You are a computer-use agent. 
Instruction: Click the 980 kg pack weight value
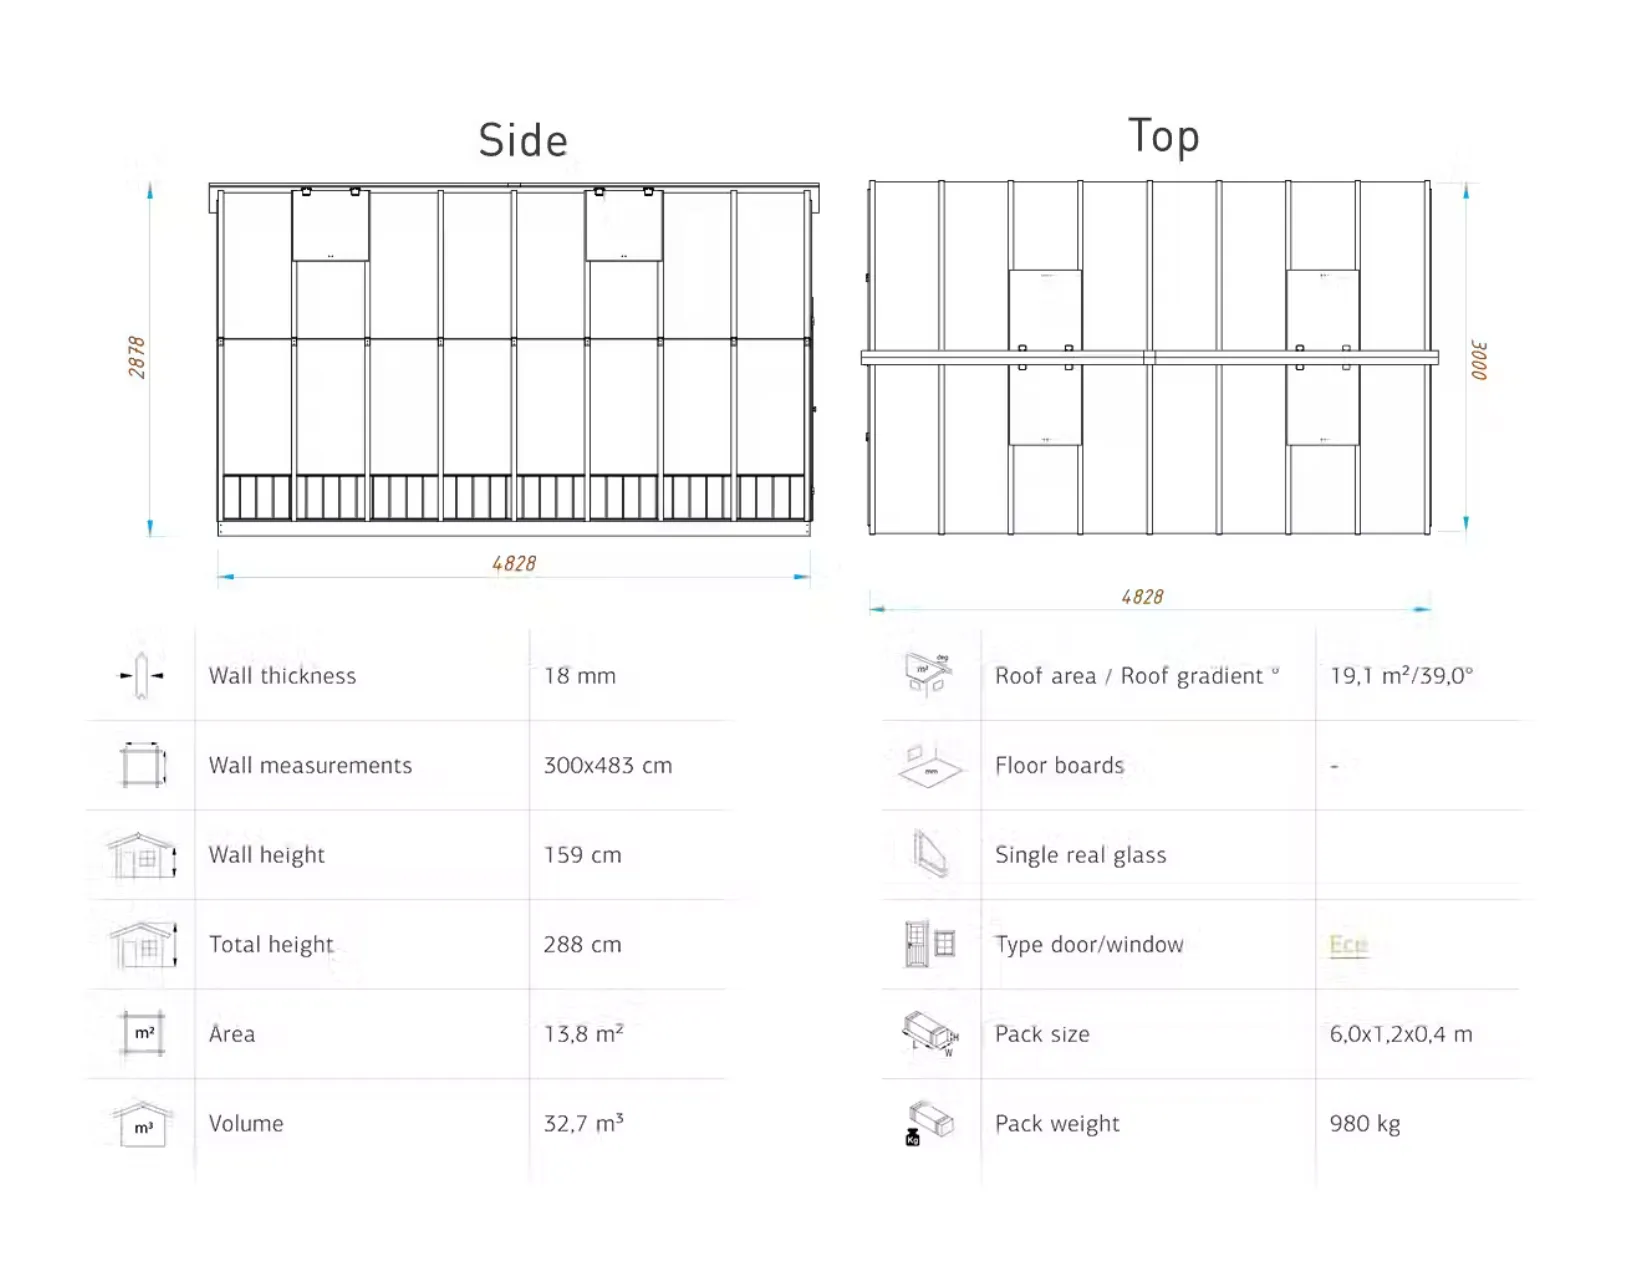[1365, 1124]
